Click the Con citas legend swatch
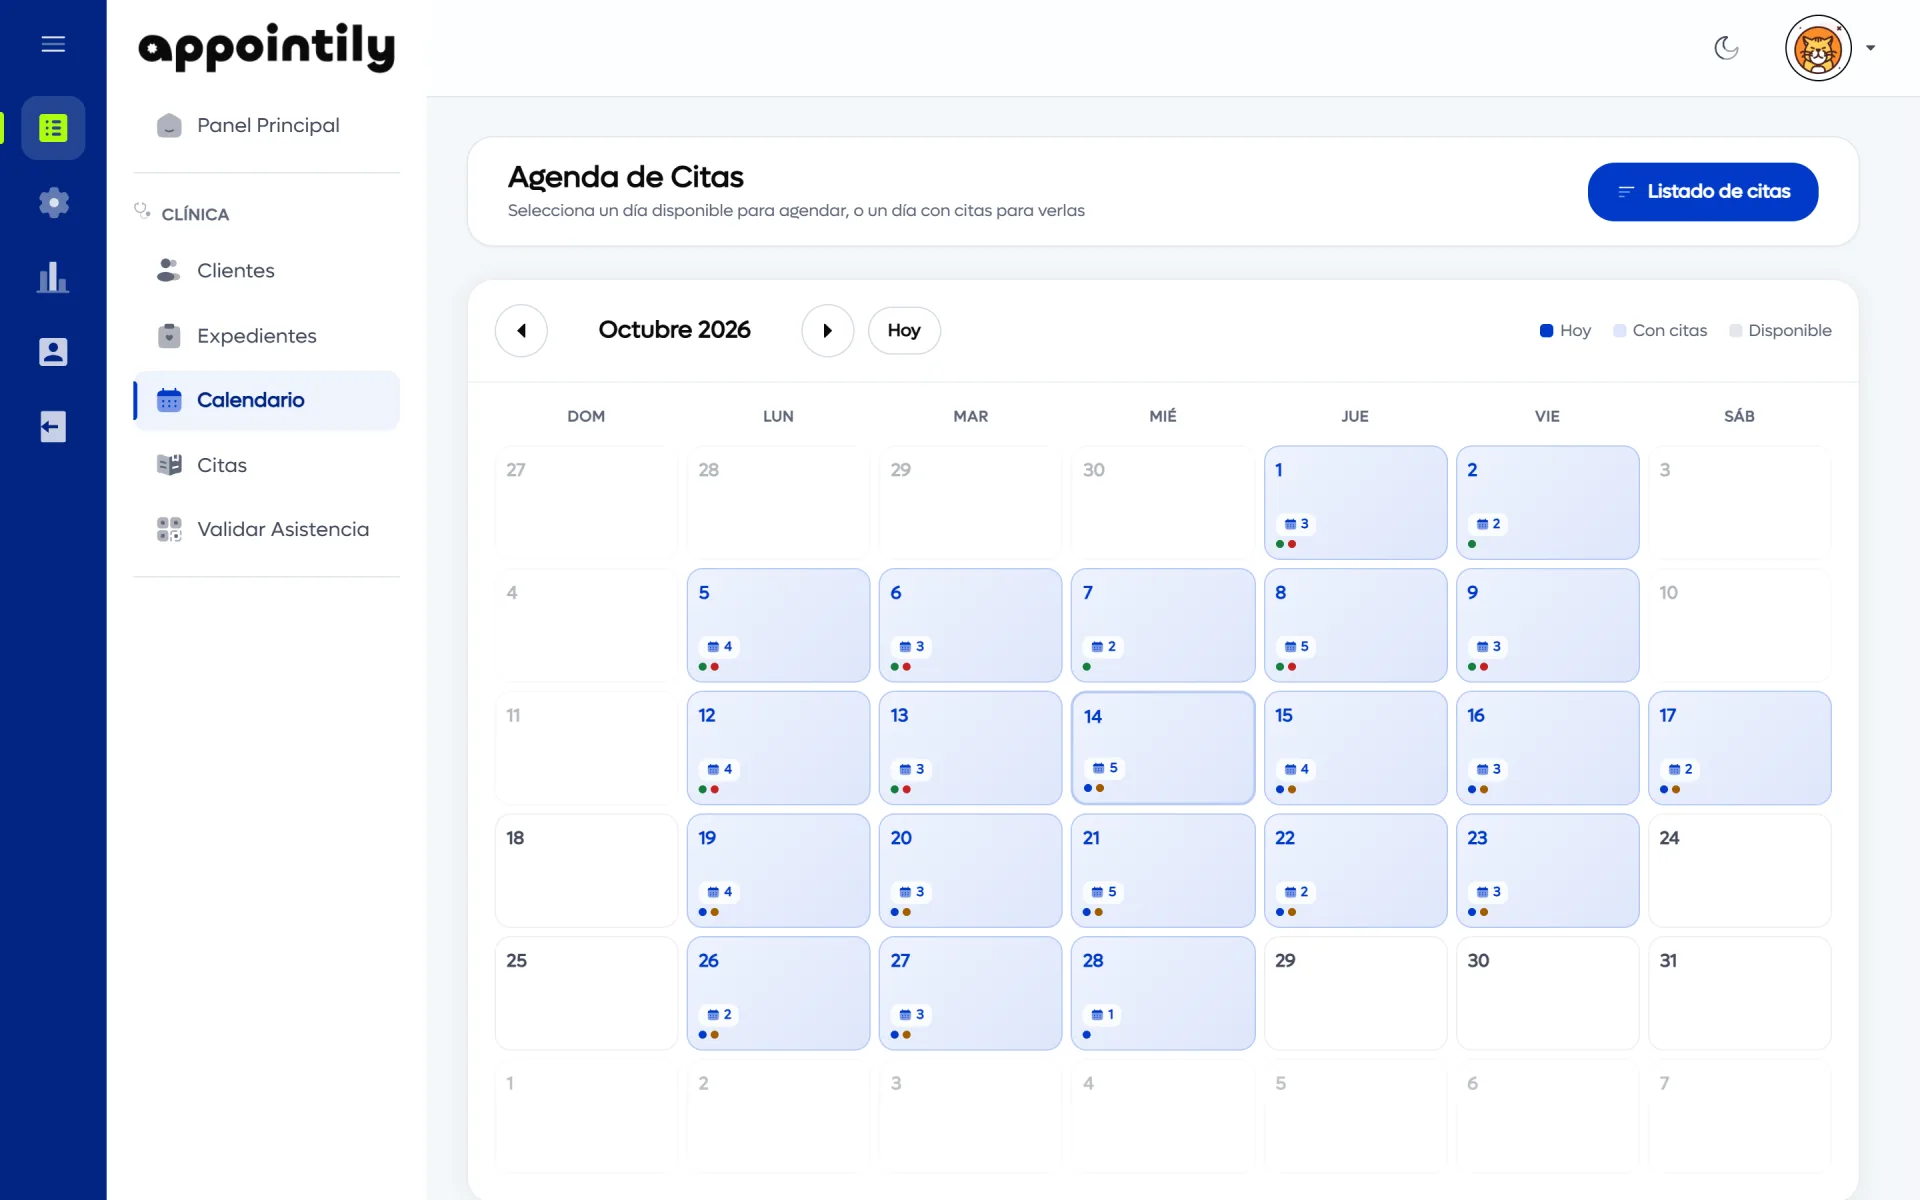Screen dimensions: 1920x1200 tap(1619, 330)
